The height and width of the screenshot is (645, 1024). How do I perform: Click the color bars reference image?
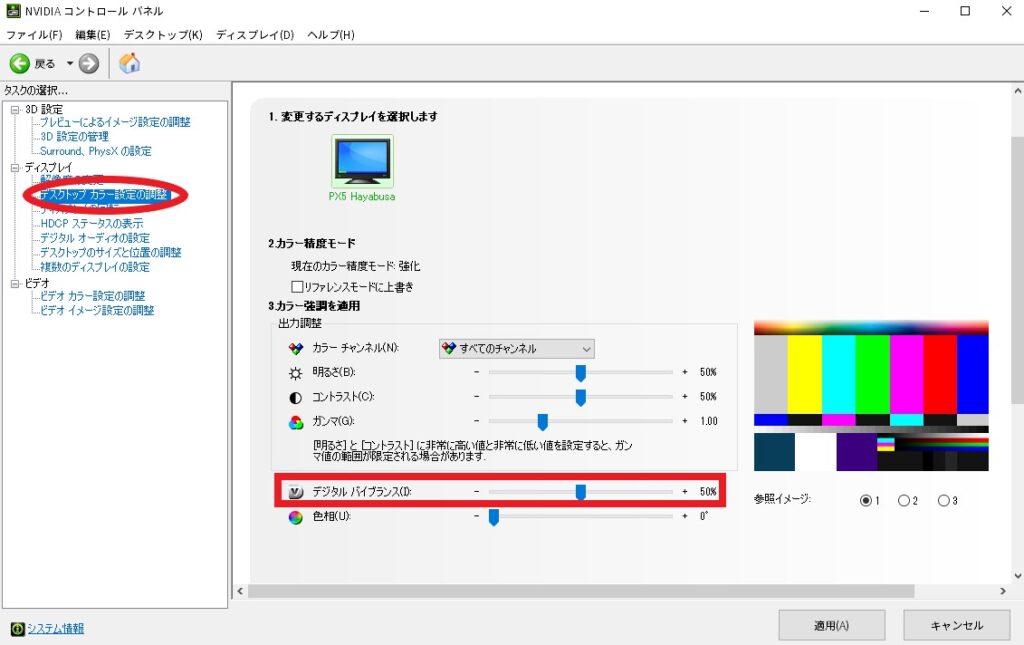pos(871,396)
